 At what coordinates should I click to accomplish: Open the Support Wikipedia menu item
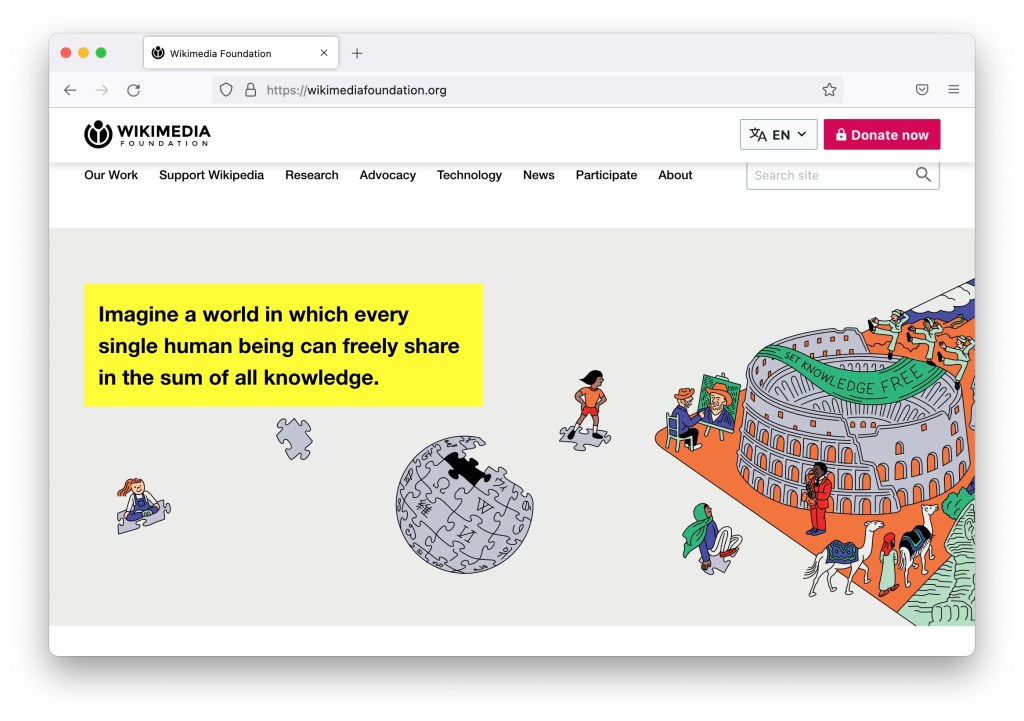(x=211, y=175)
